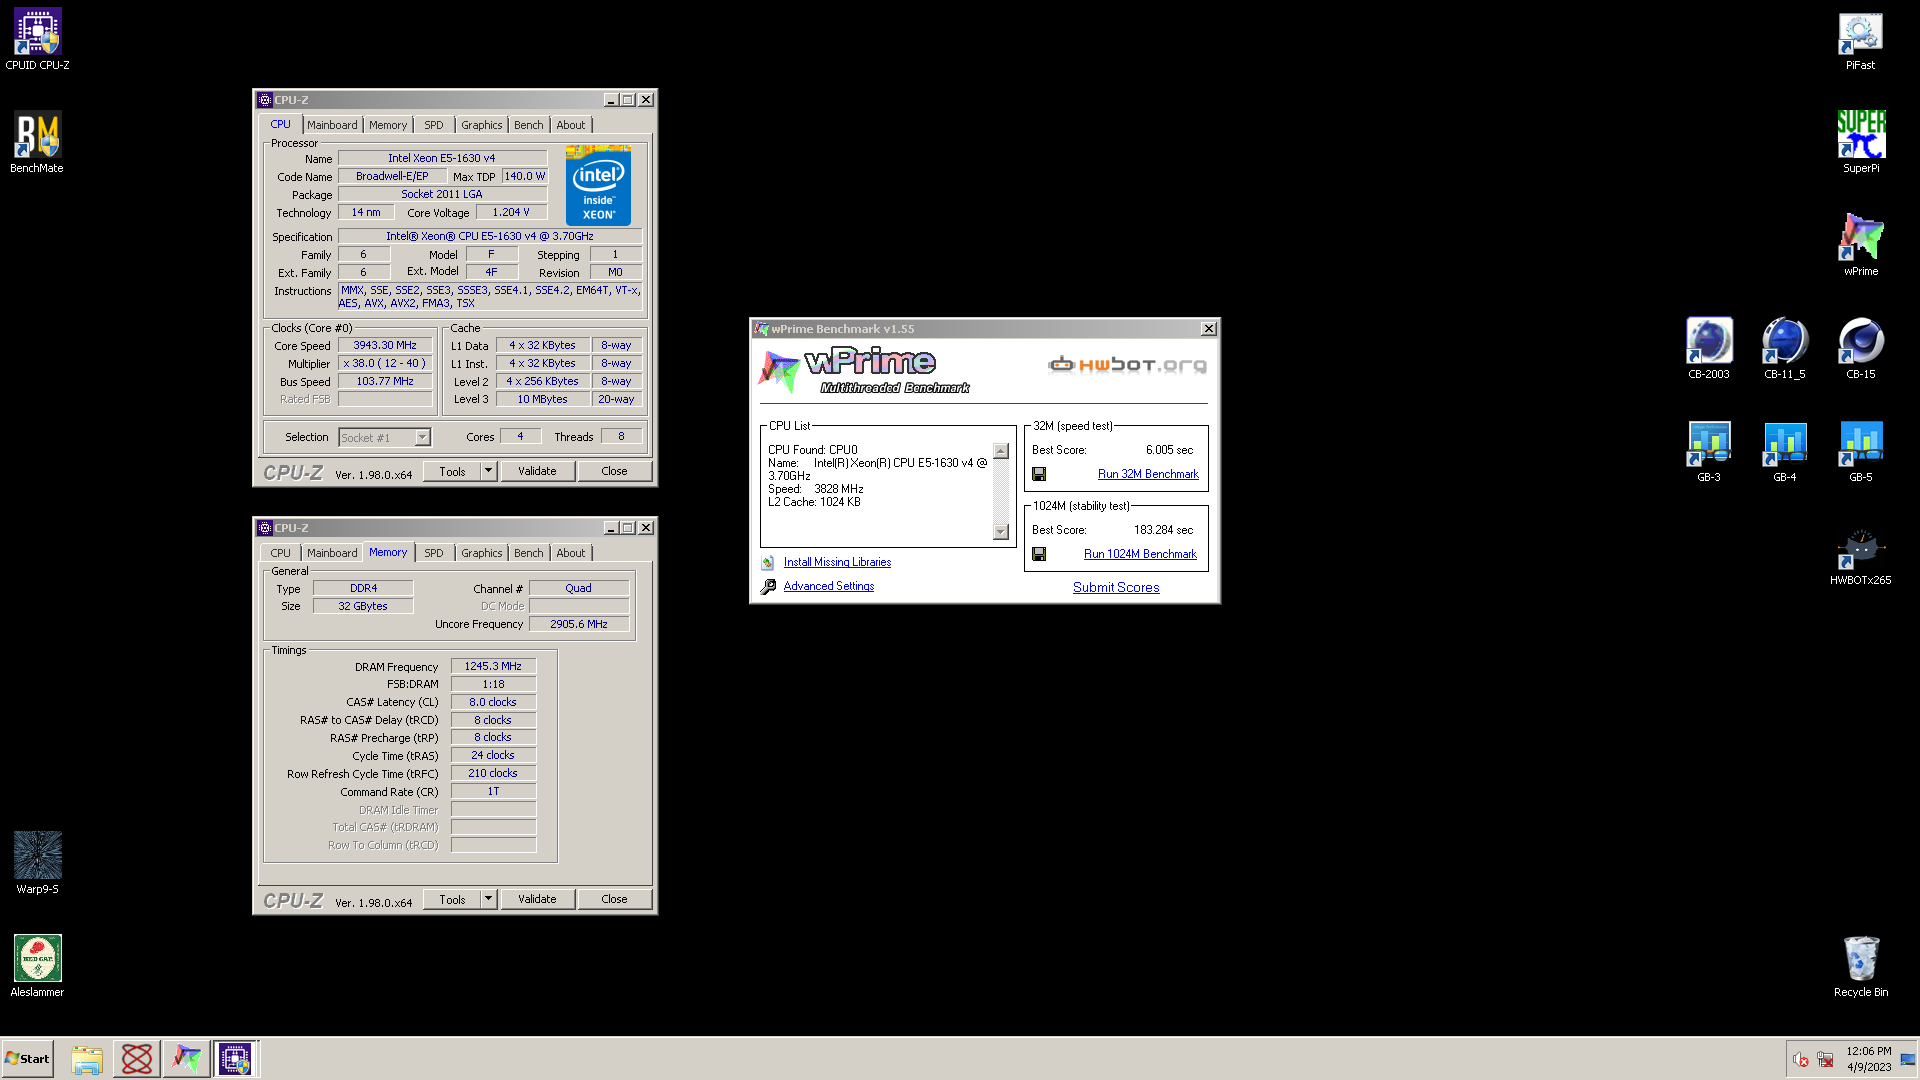Viewport: 1920px width, 1080px height.
Task: Click the Core Speed value 3943.30 MHz
Action: point(385,345)
